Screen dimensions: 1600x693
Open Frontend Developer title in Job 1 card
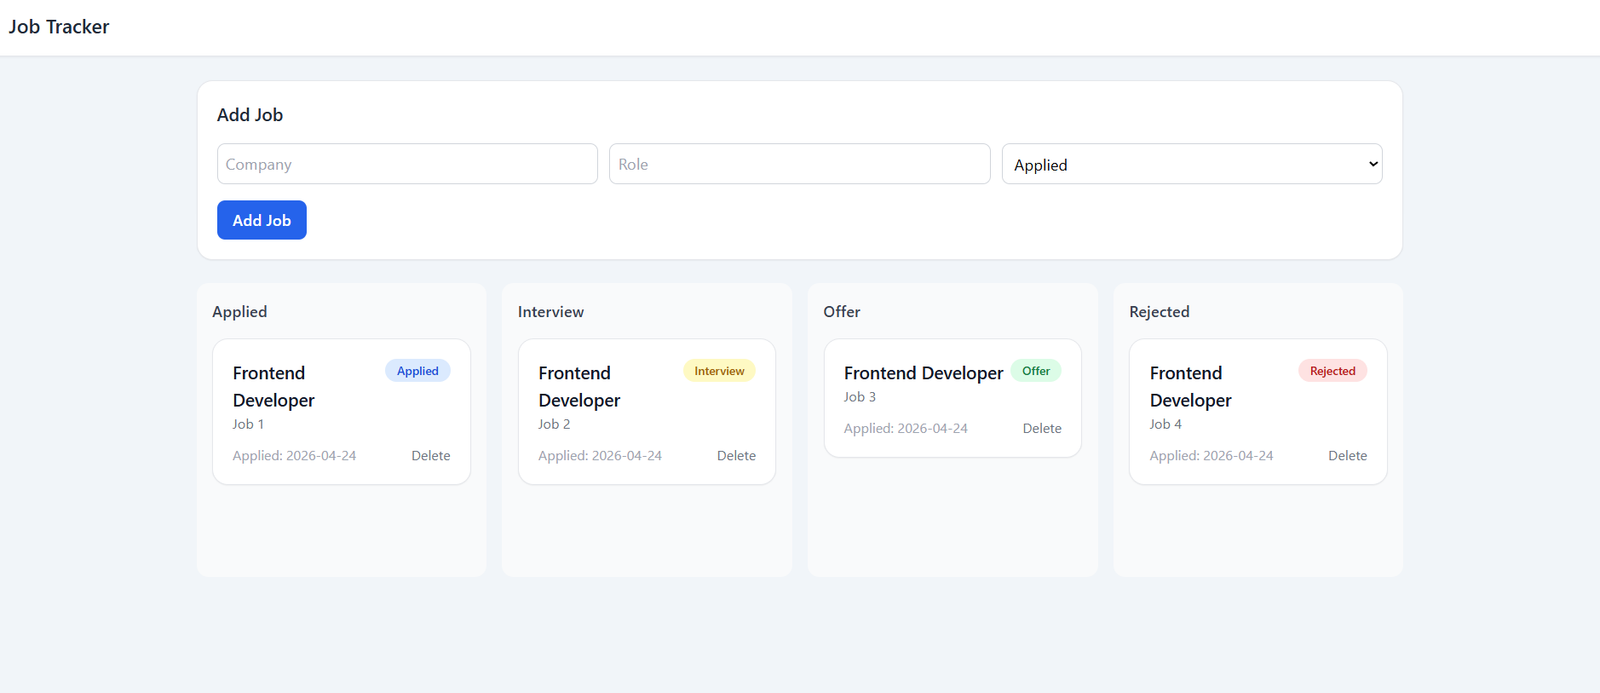coord(273,386)
